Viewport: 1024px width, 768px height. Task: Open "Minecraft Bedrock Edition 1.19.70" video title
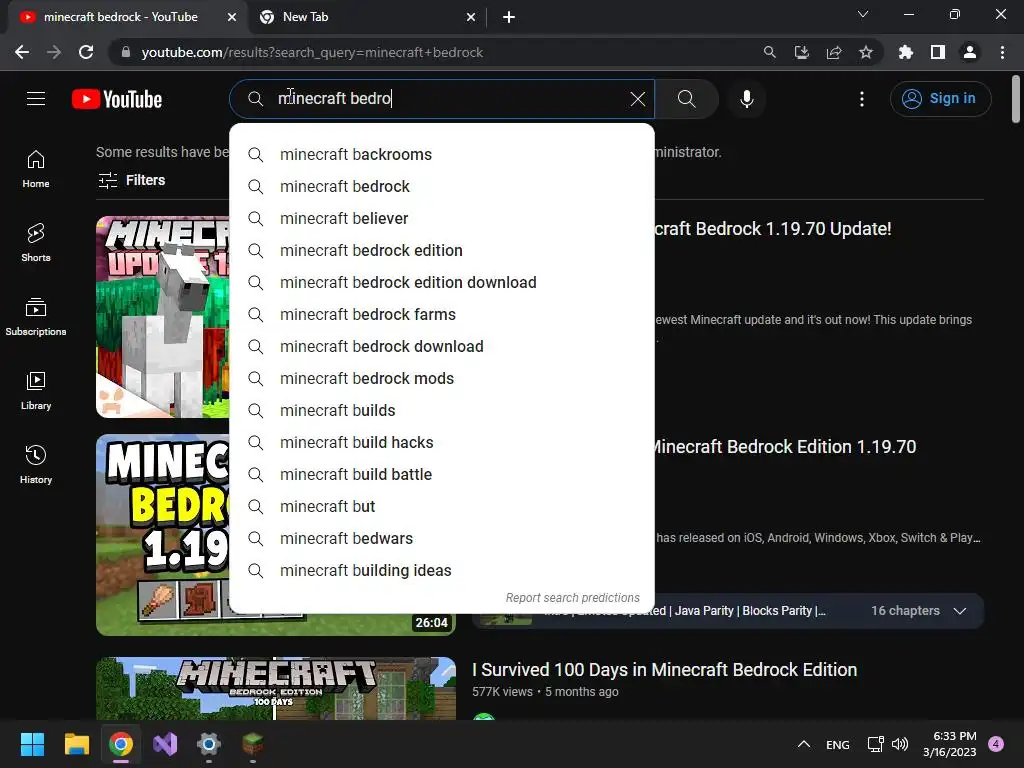click(786, 447)
